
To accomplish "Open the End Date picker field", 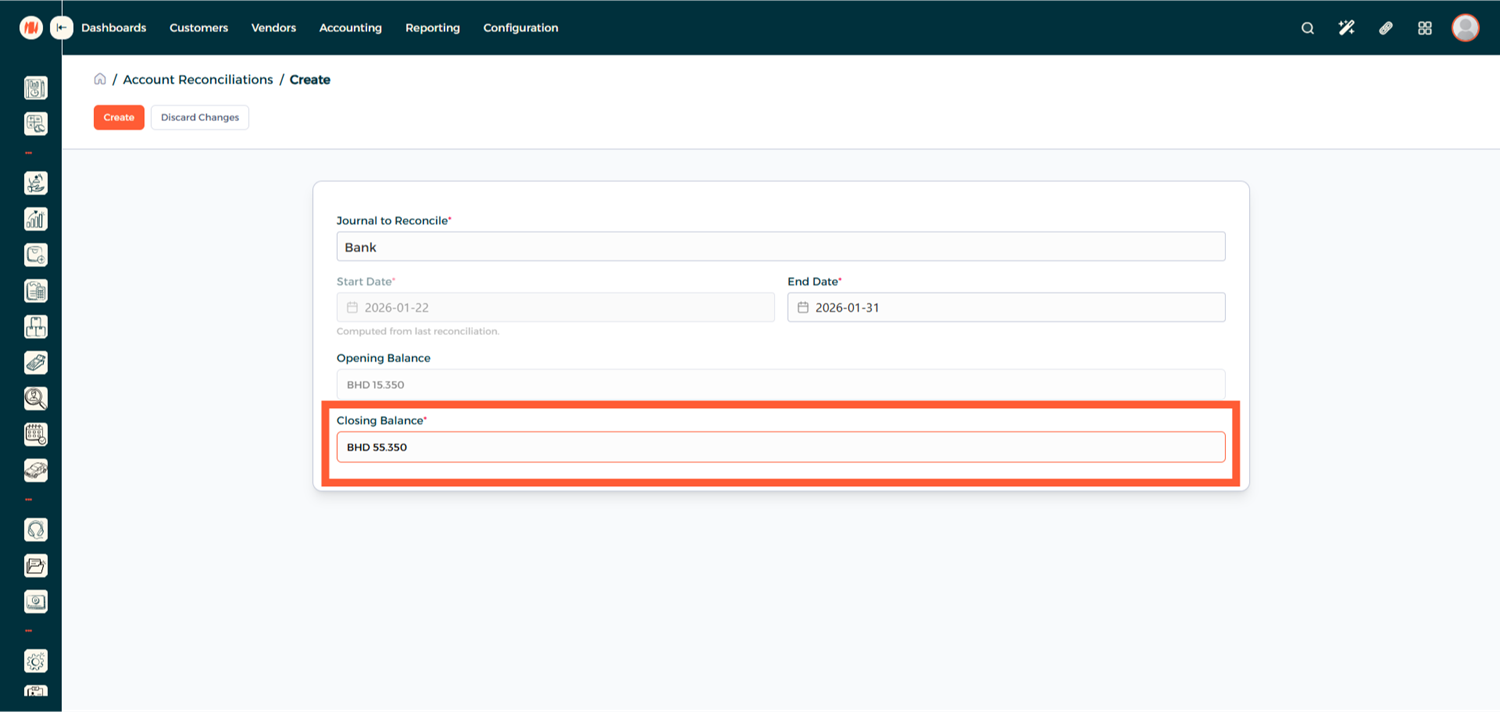I will coord(1005,308).
